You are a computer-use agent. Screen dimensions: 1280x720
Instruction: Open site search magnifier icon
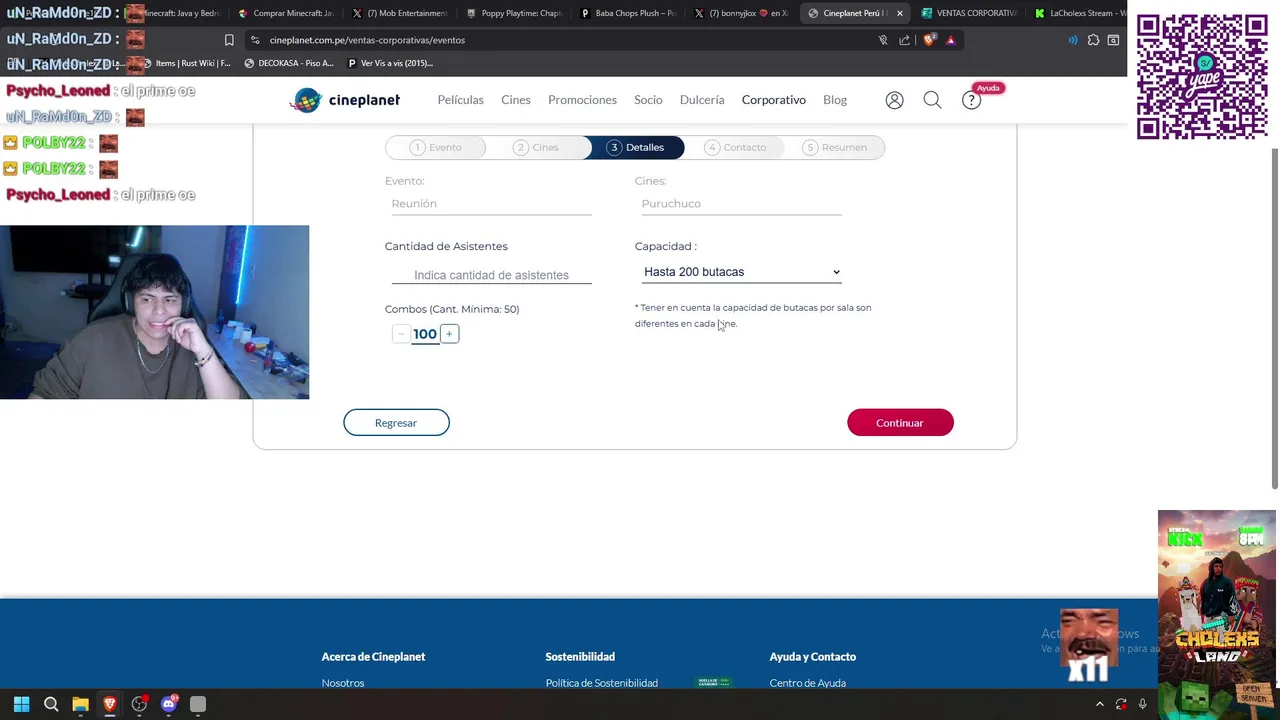coord(932,100)
